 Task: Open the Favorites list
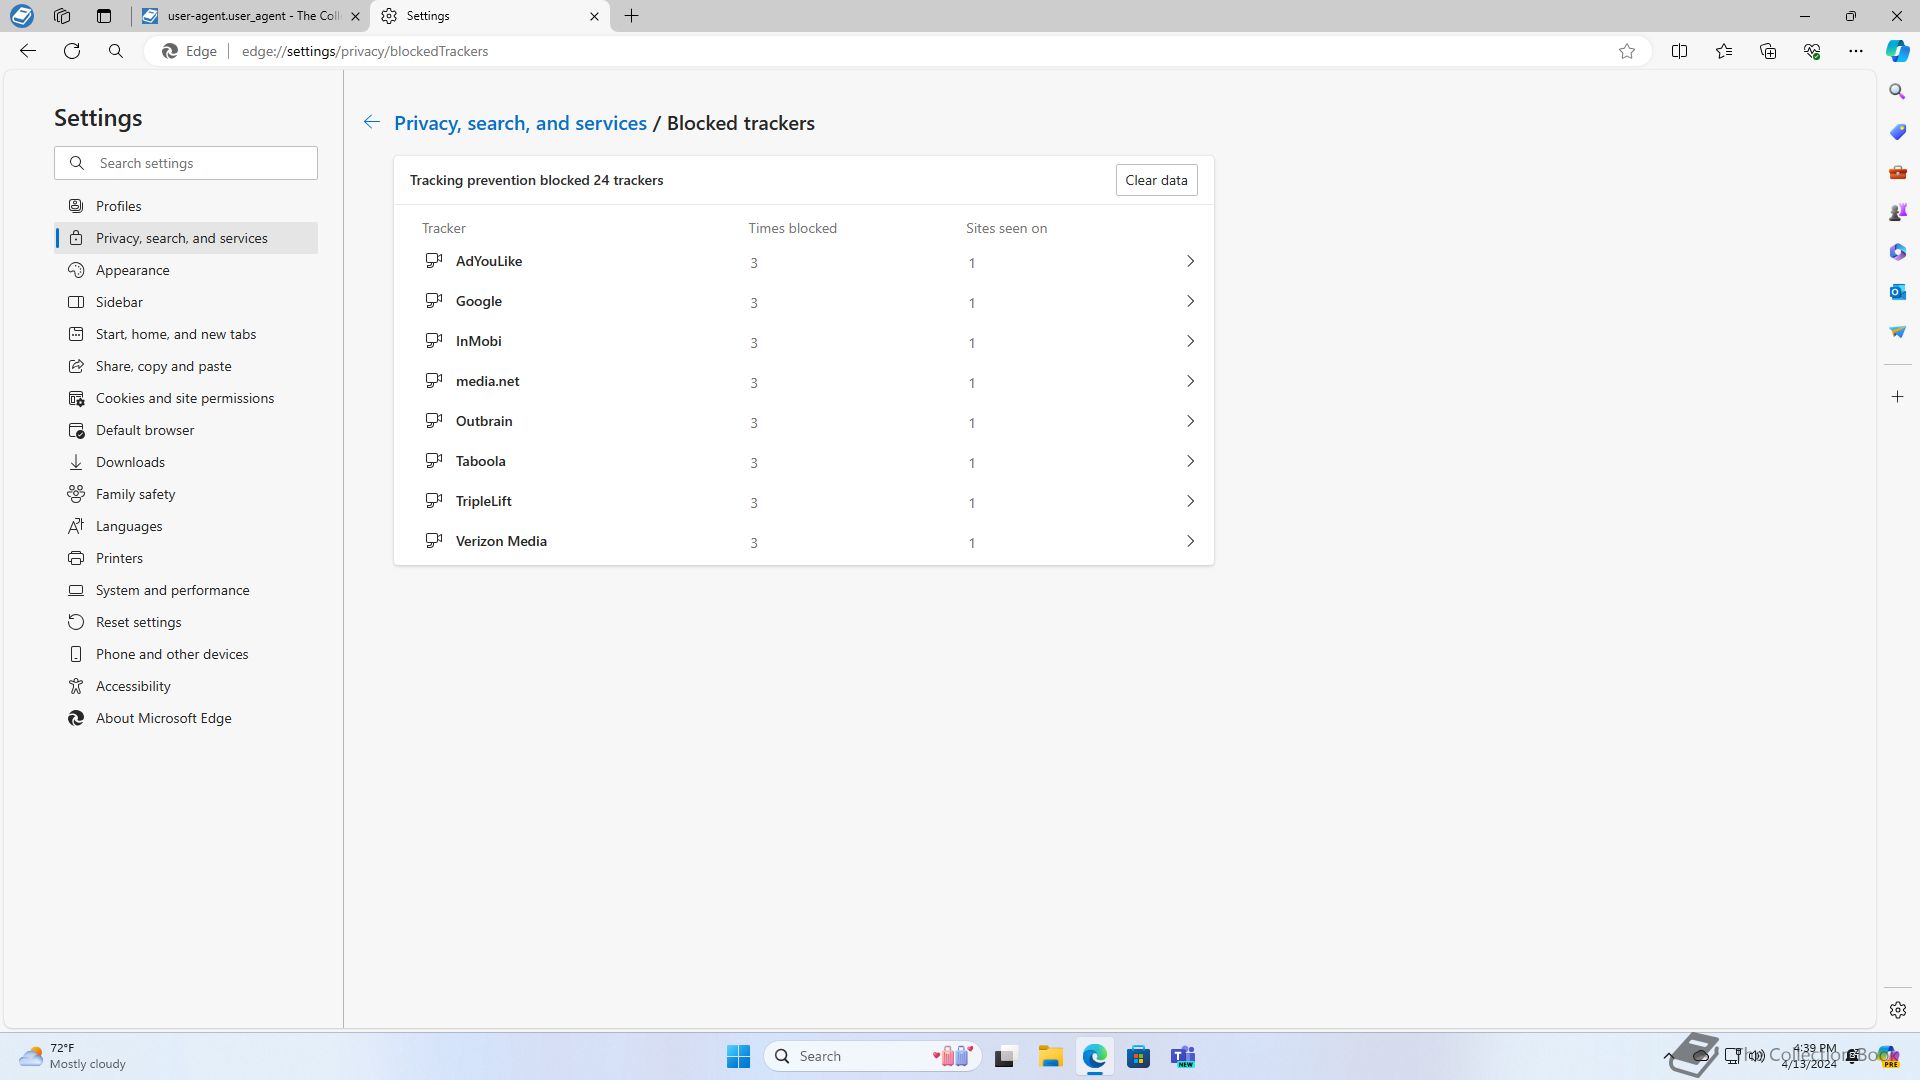tap(1724, 51)
